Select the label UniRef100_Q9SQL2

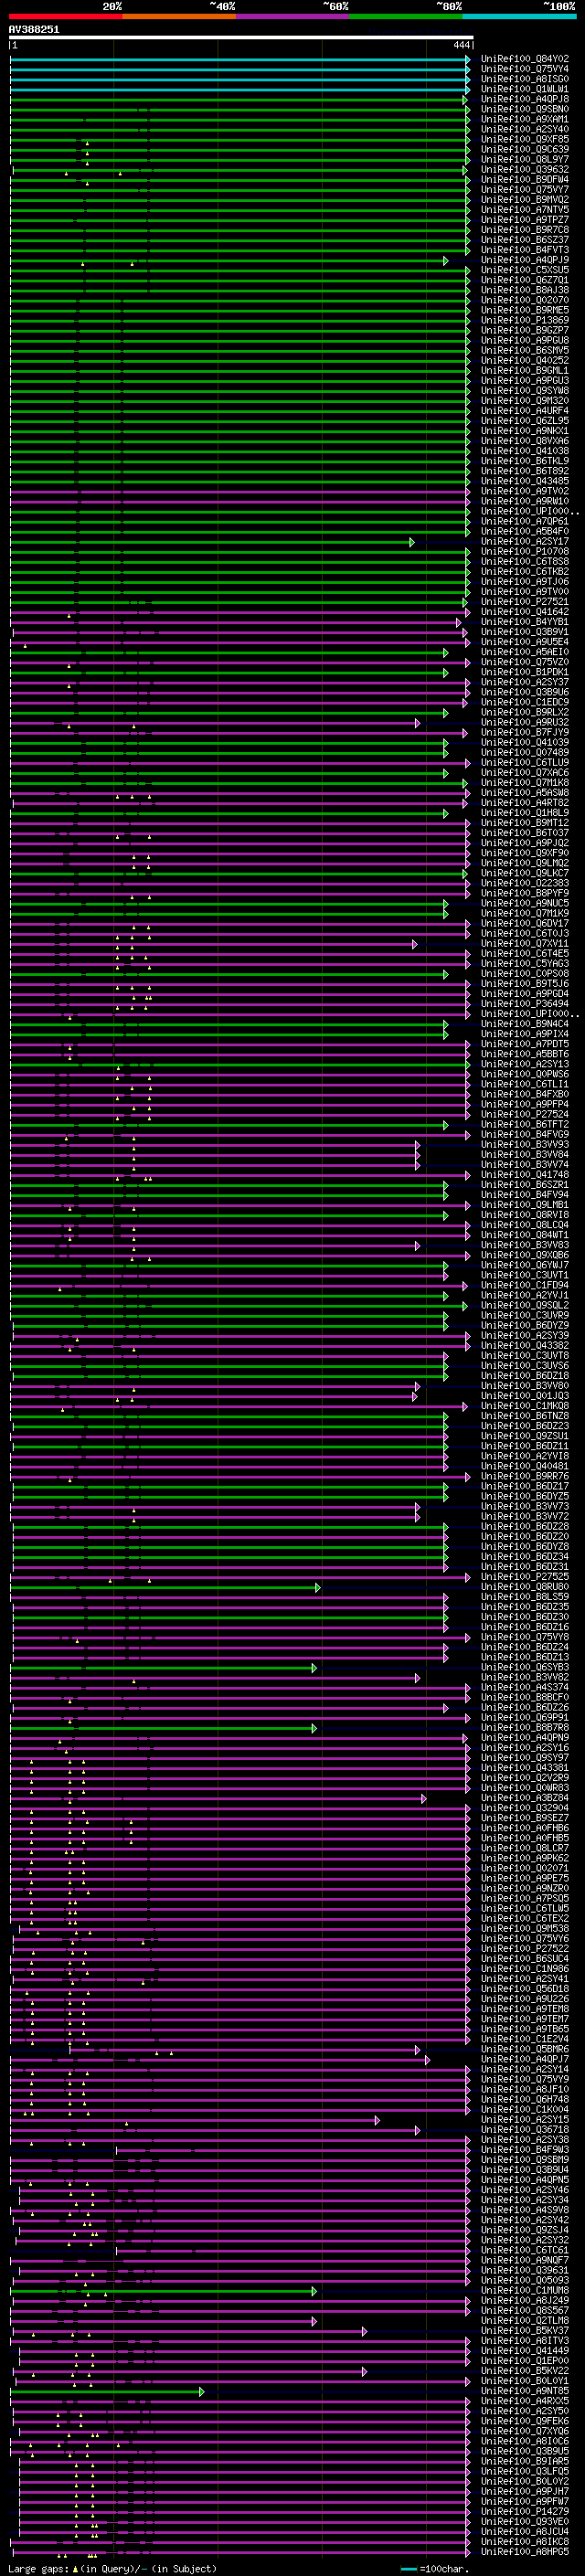point(525,1306)
